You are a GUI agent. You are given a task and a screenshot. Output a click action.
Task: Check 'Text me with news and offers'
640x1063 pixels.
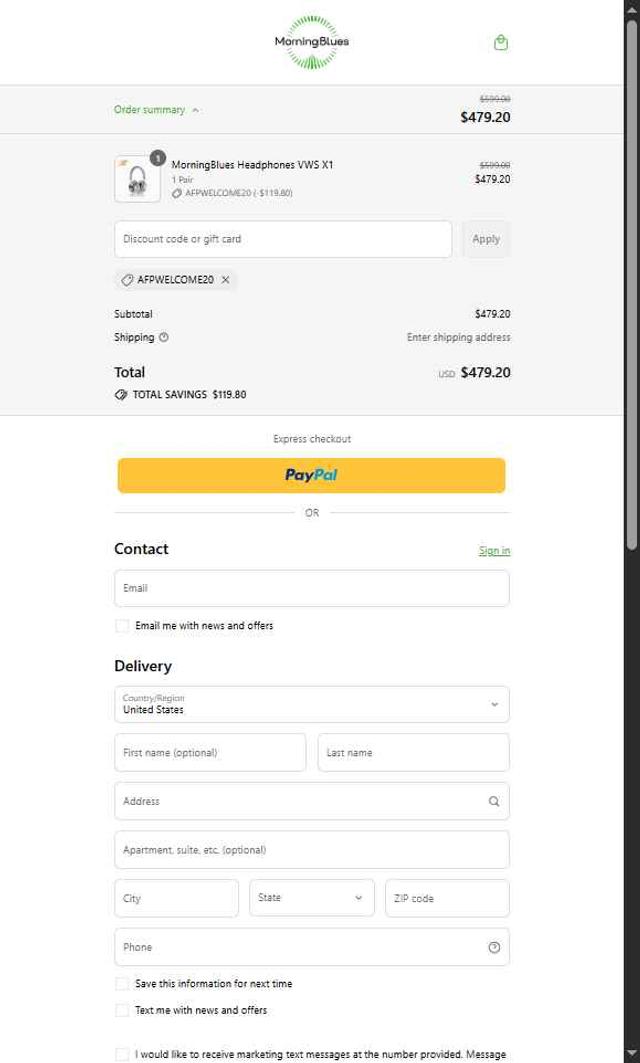(x=122, y=1010)
